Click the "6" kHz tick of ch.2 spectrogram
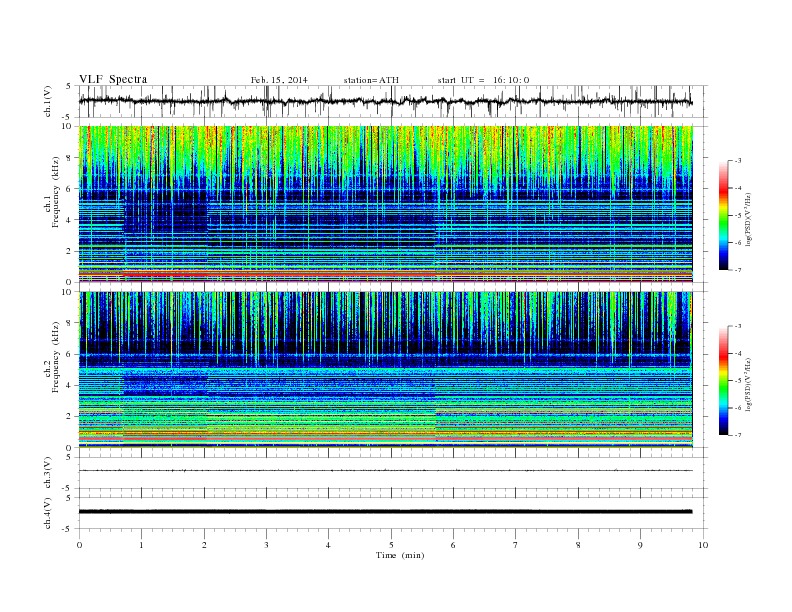 pyautogui.click(x=69, y=354)
